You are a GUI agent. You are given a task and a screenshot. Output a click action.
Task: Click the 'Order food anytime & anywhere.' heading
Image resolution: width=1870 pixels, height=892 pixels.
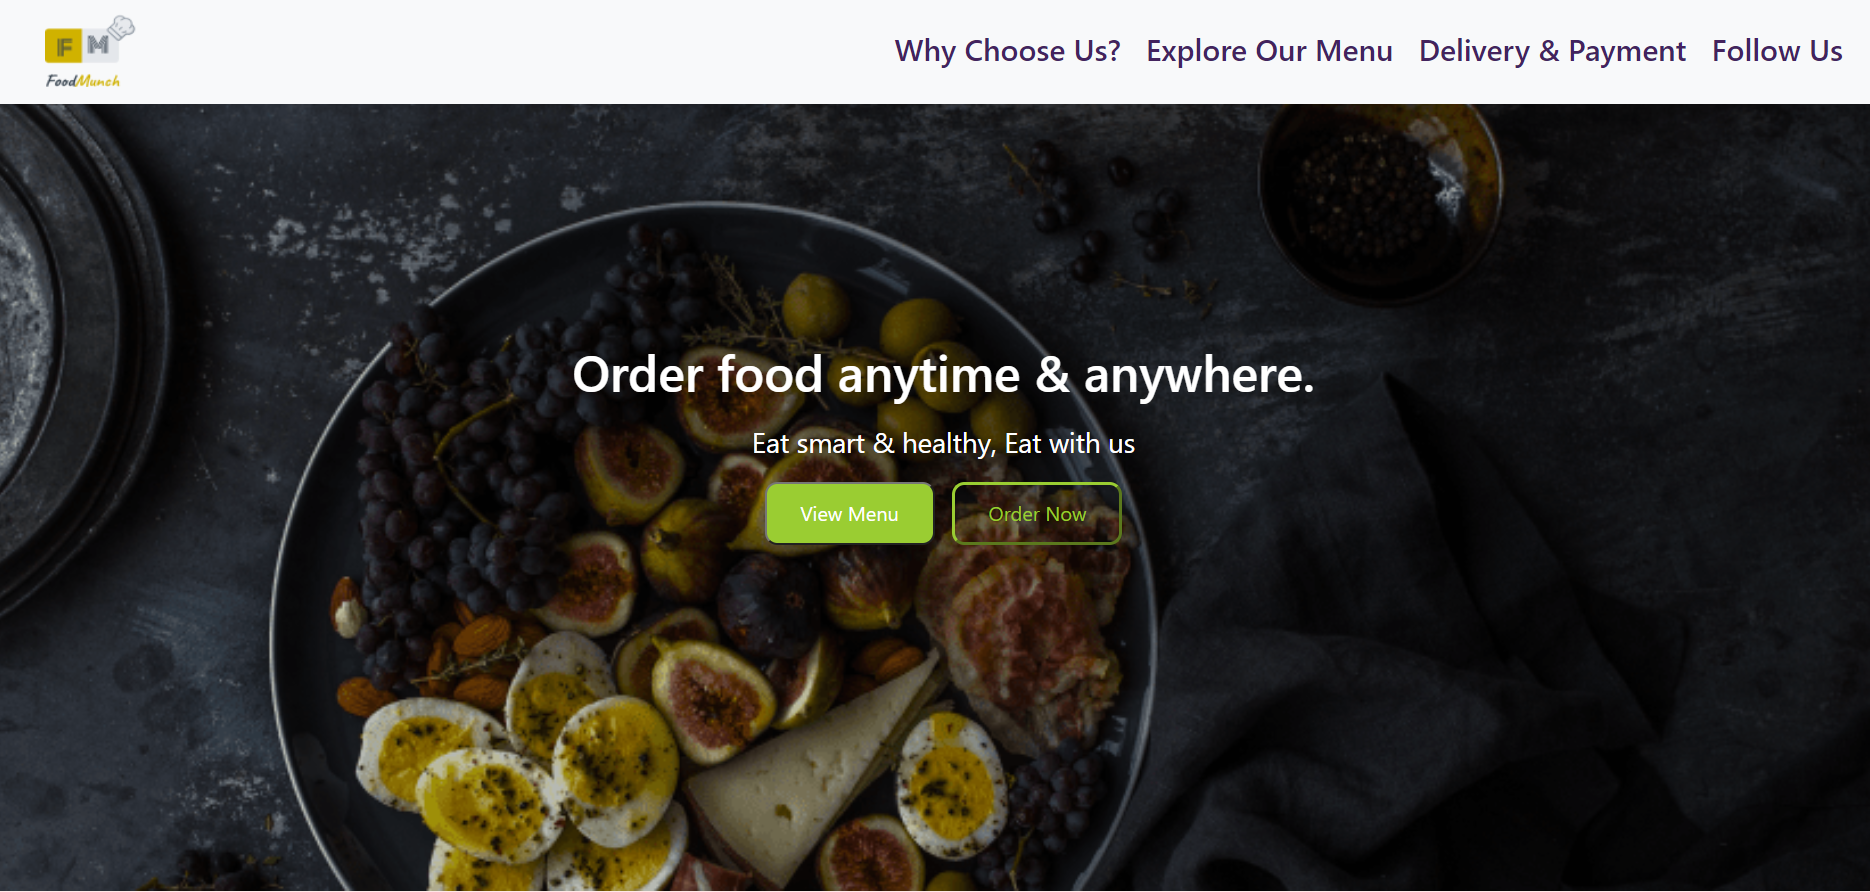943,375
